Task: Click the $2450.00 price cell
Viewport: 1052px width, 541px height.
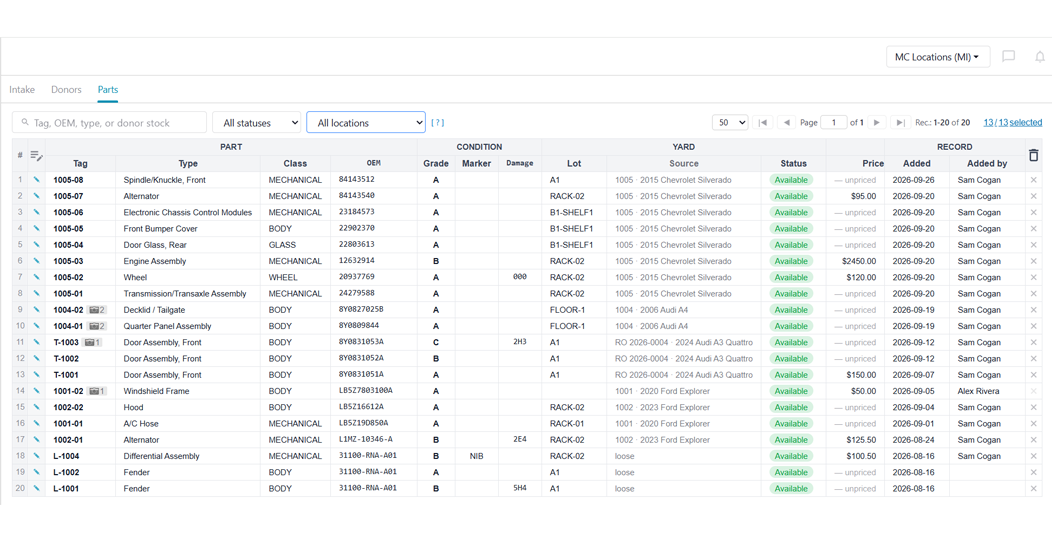Action: click(x=859, y=261)
